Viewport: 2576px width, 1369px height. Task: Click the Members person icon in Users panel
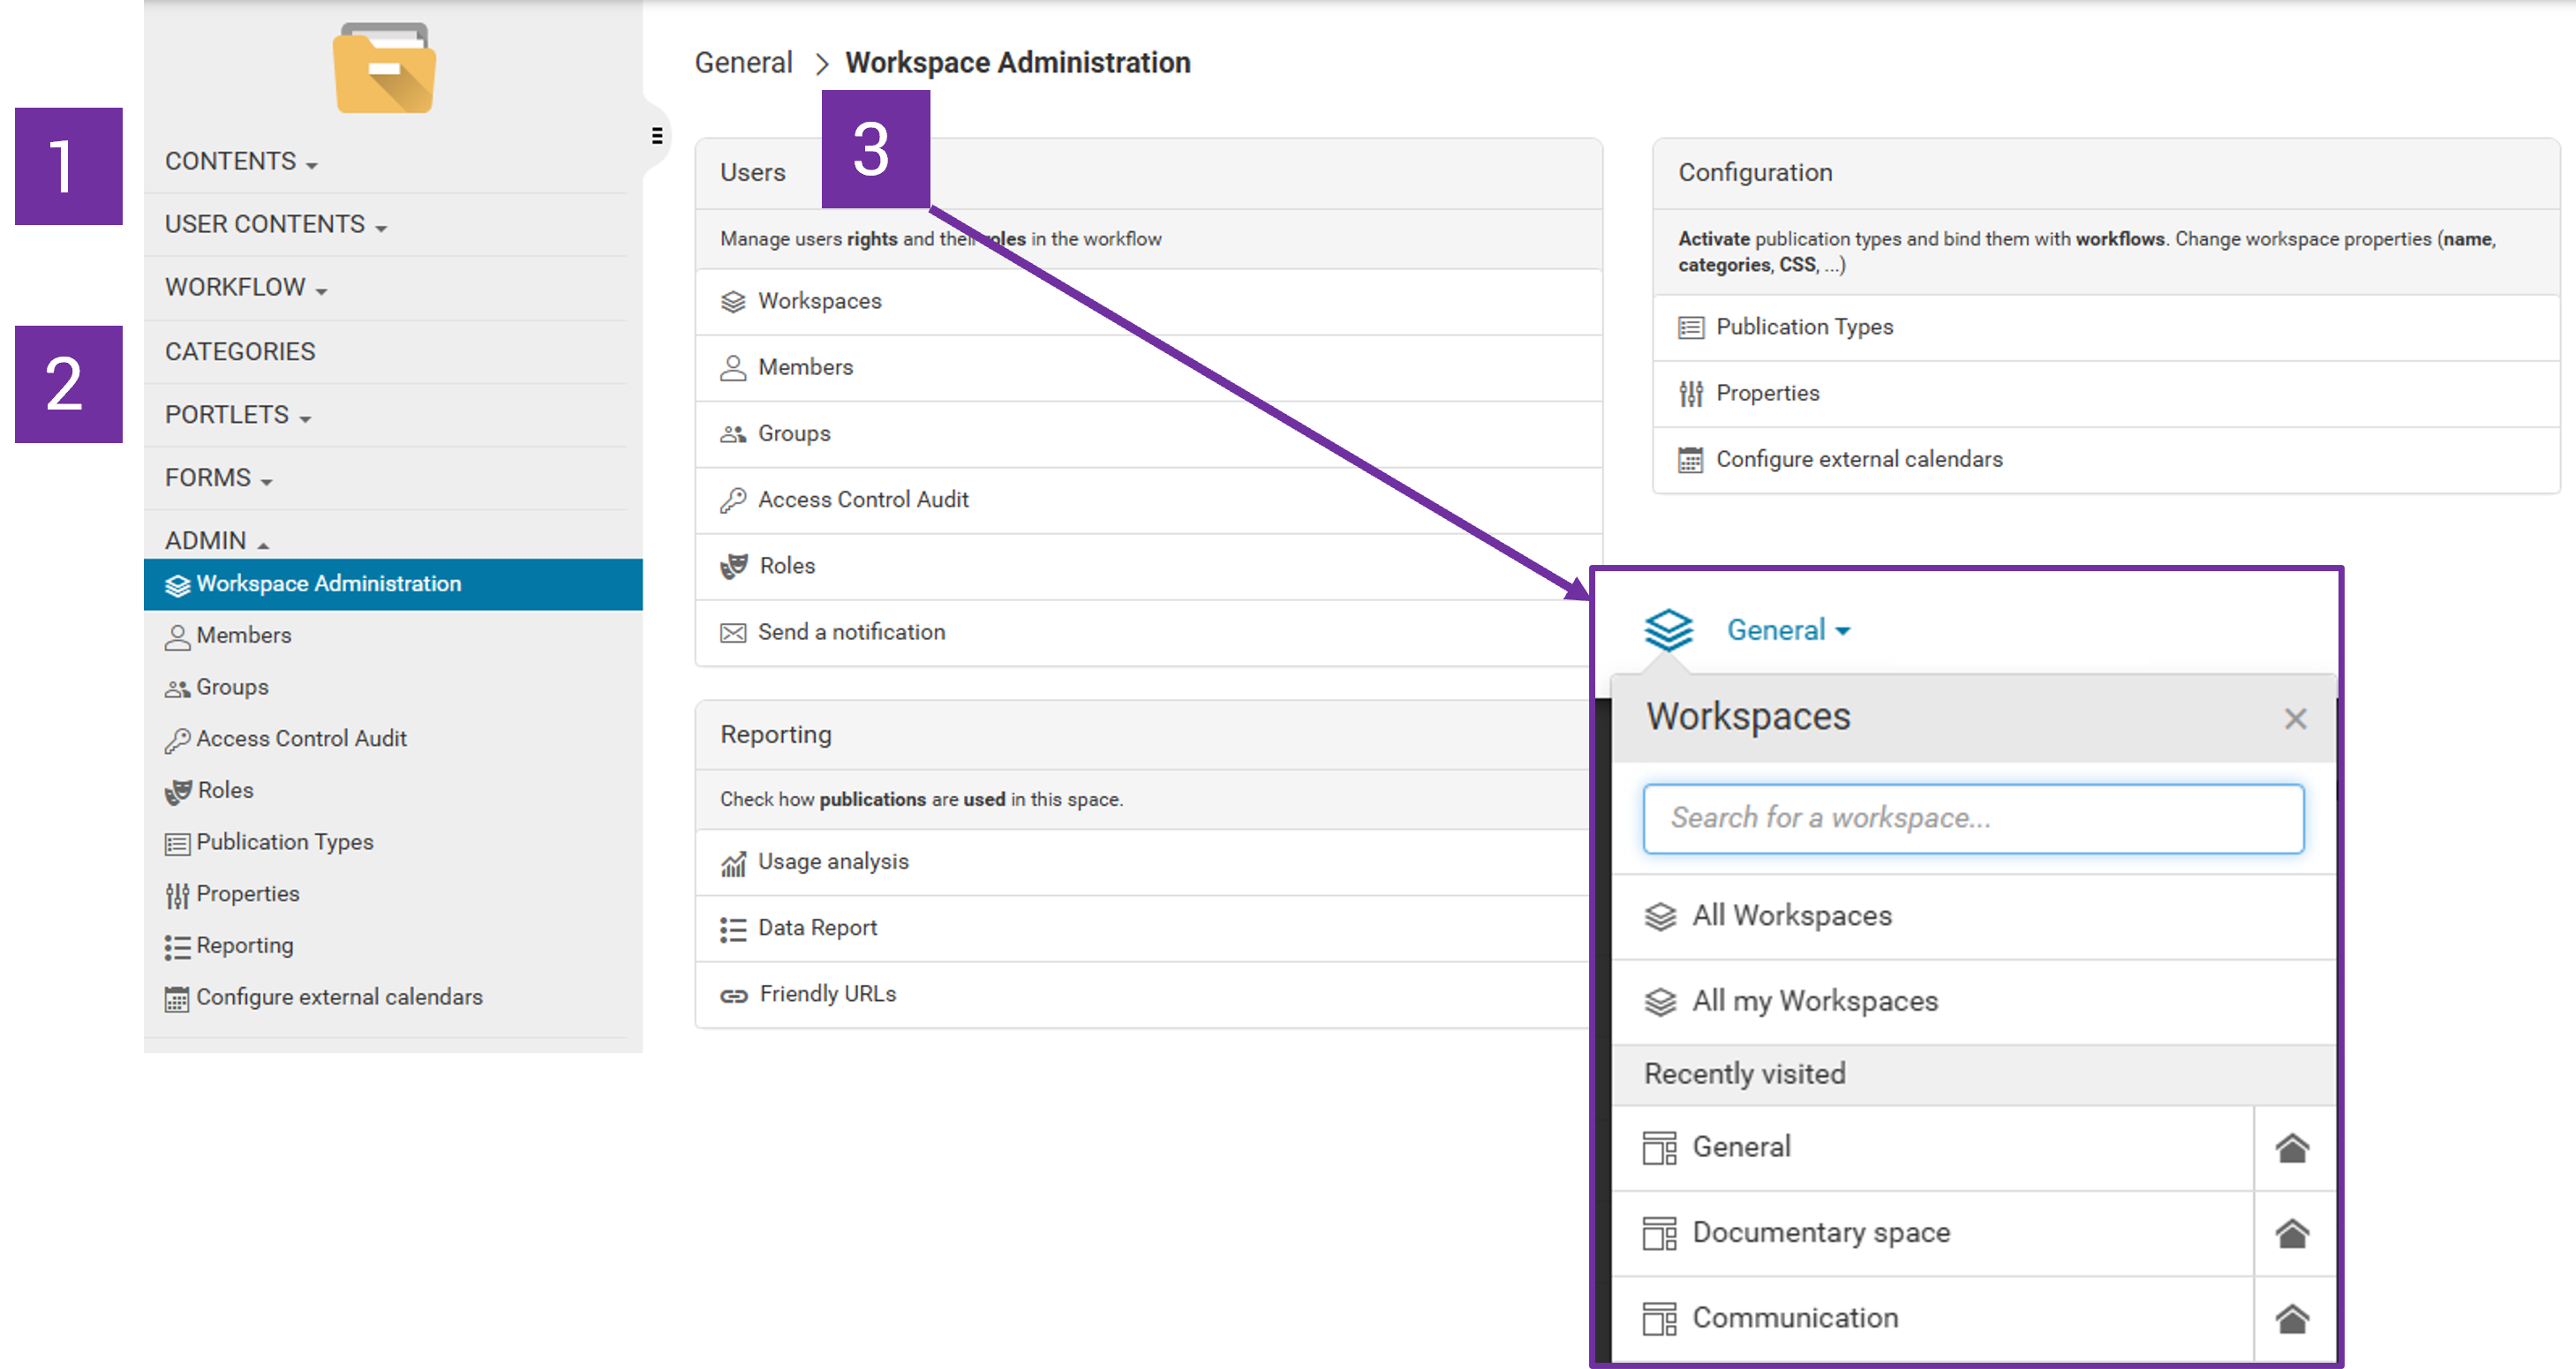(733, 368)
